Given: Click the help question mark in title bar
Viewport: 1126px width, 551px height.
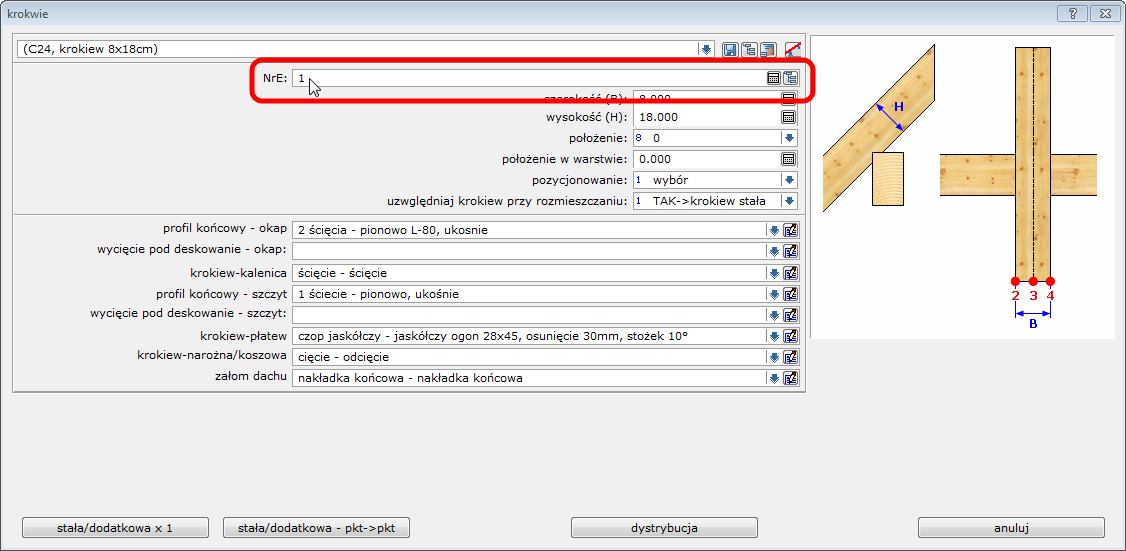Looking at the screenshot, I should click(1072, 13).
